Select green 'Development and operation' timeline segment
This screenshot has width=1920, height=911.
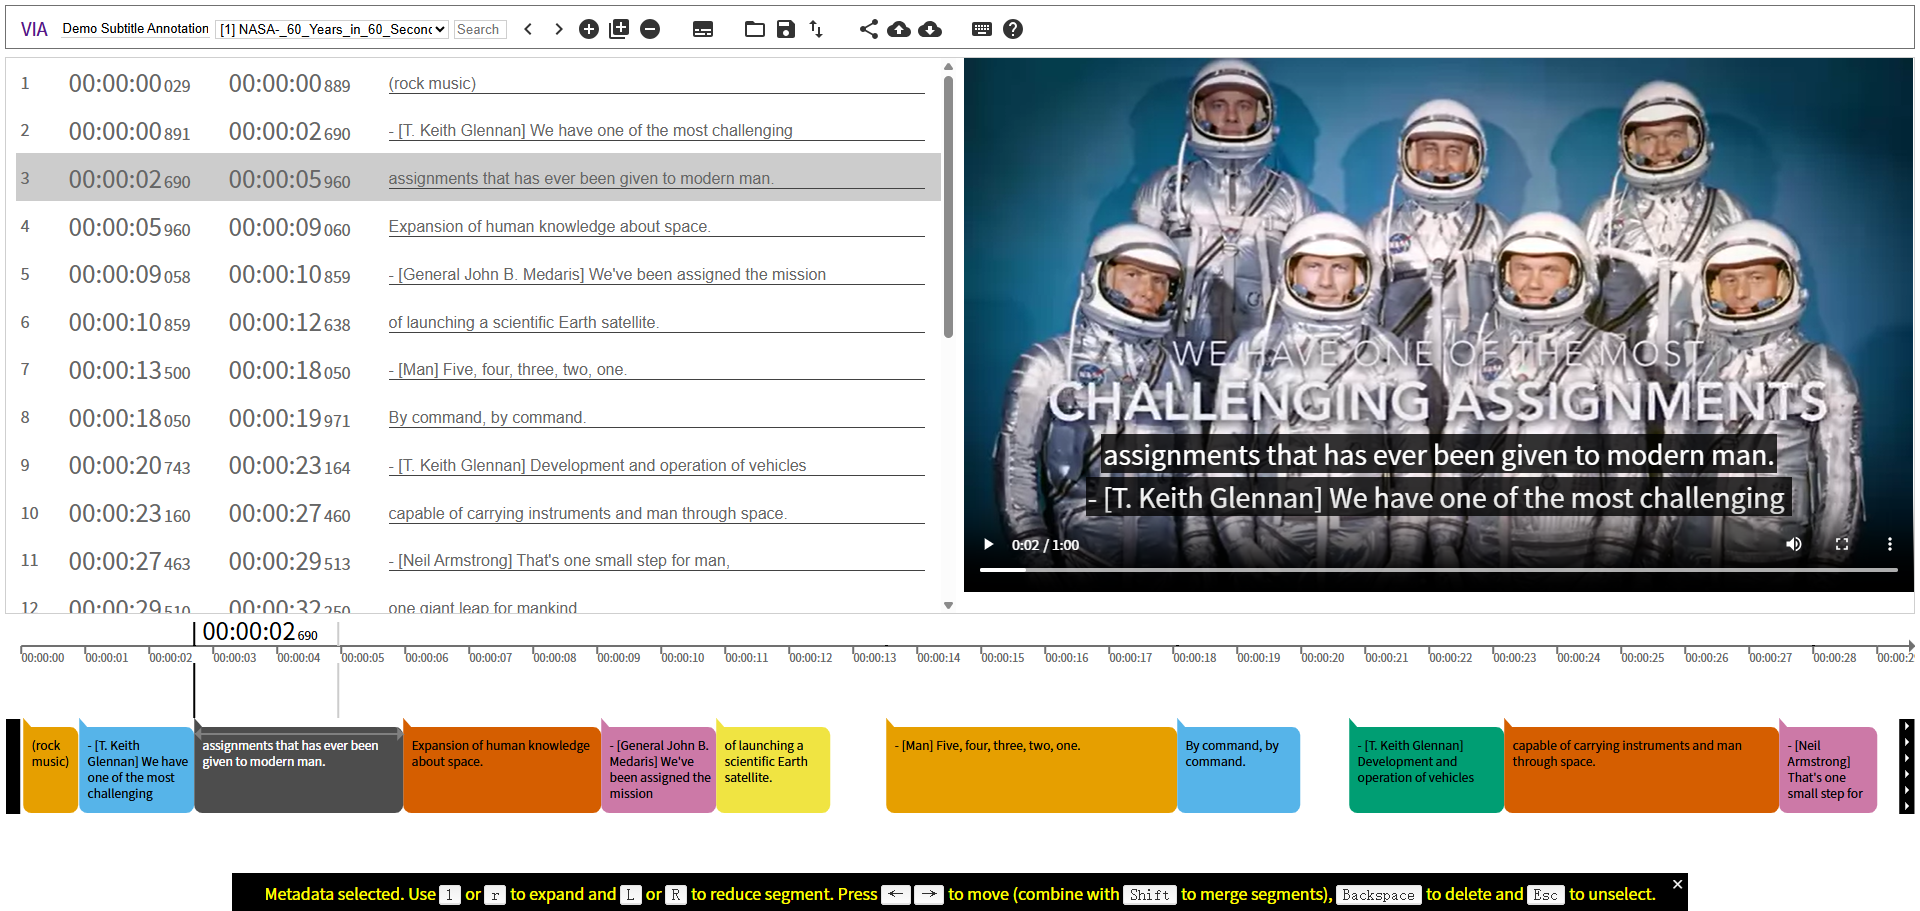1426,768
